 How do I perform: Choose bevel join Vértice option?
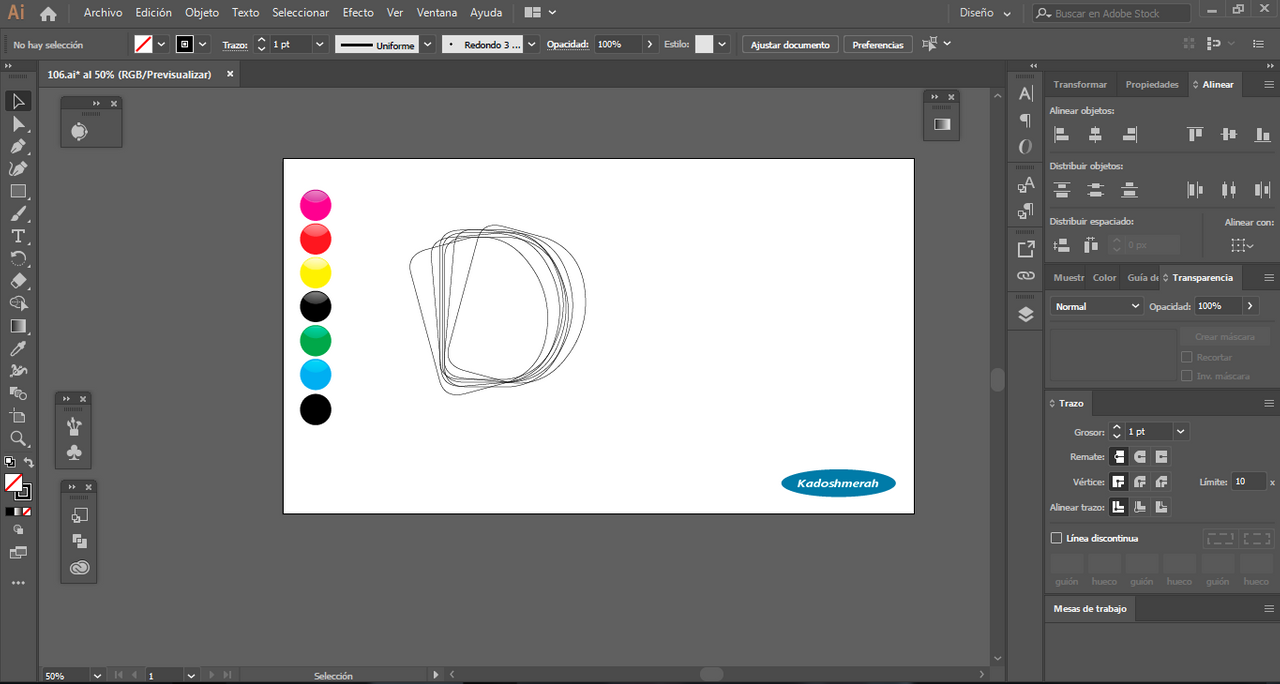[x=1161, y=481]
